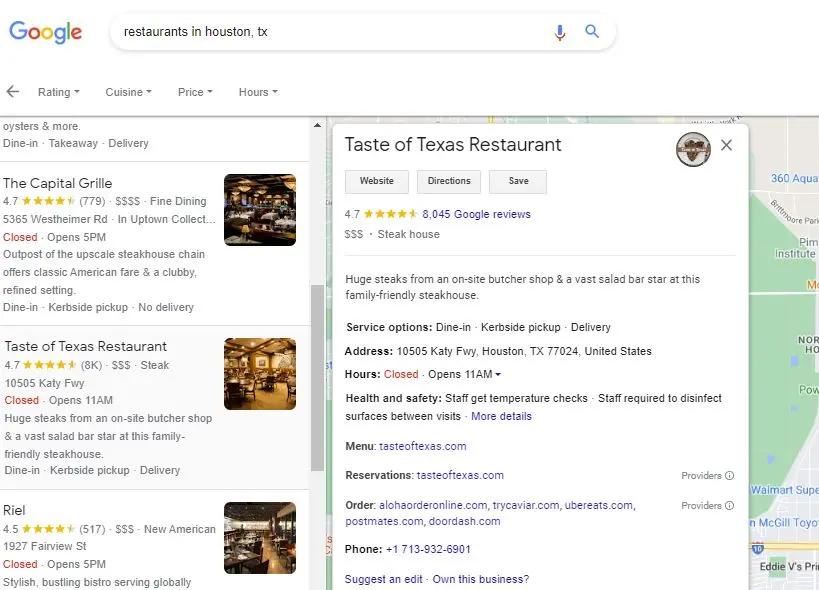Go back using the left arrow icon

[x=13, y=92]
